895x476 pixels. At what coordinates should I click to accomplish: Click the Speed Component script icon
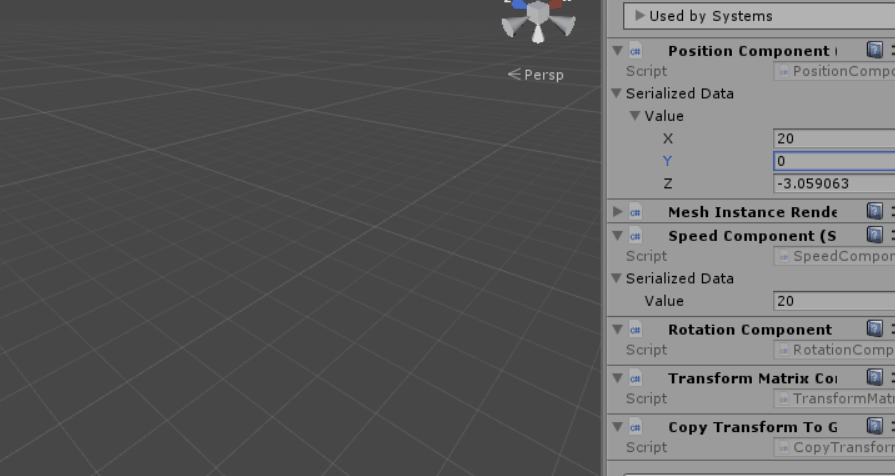point(635,236)
